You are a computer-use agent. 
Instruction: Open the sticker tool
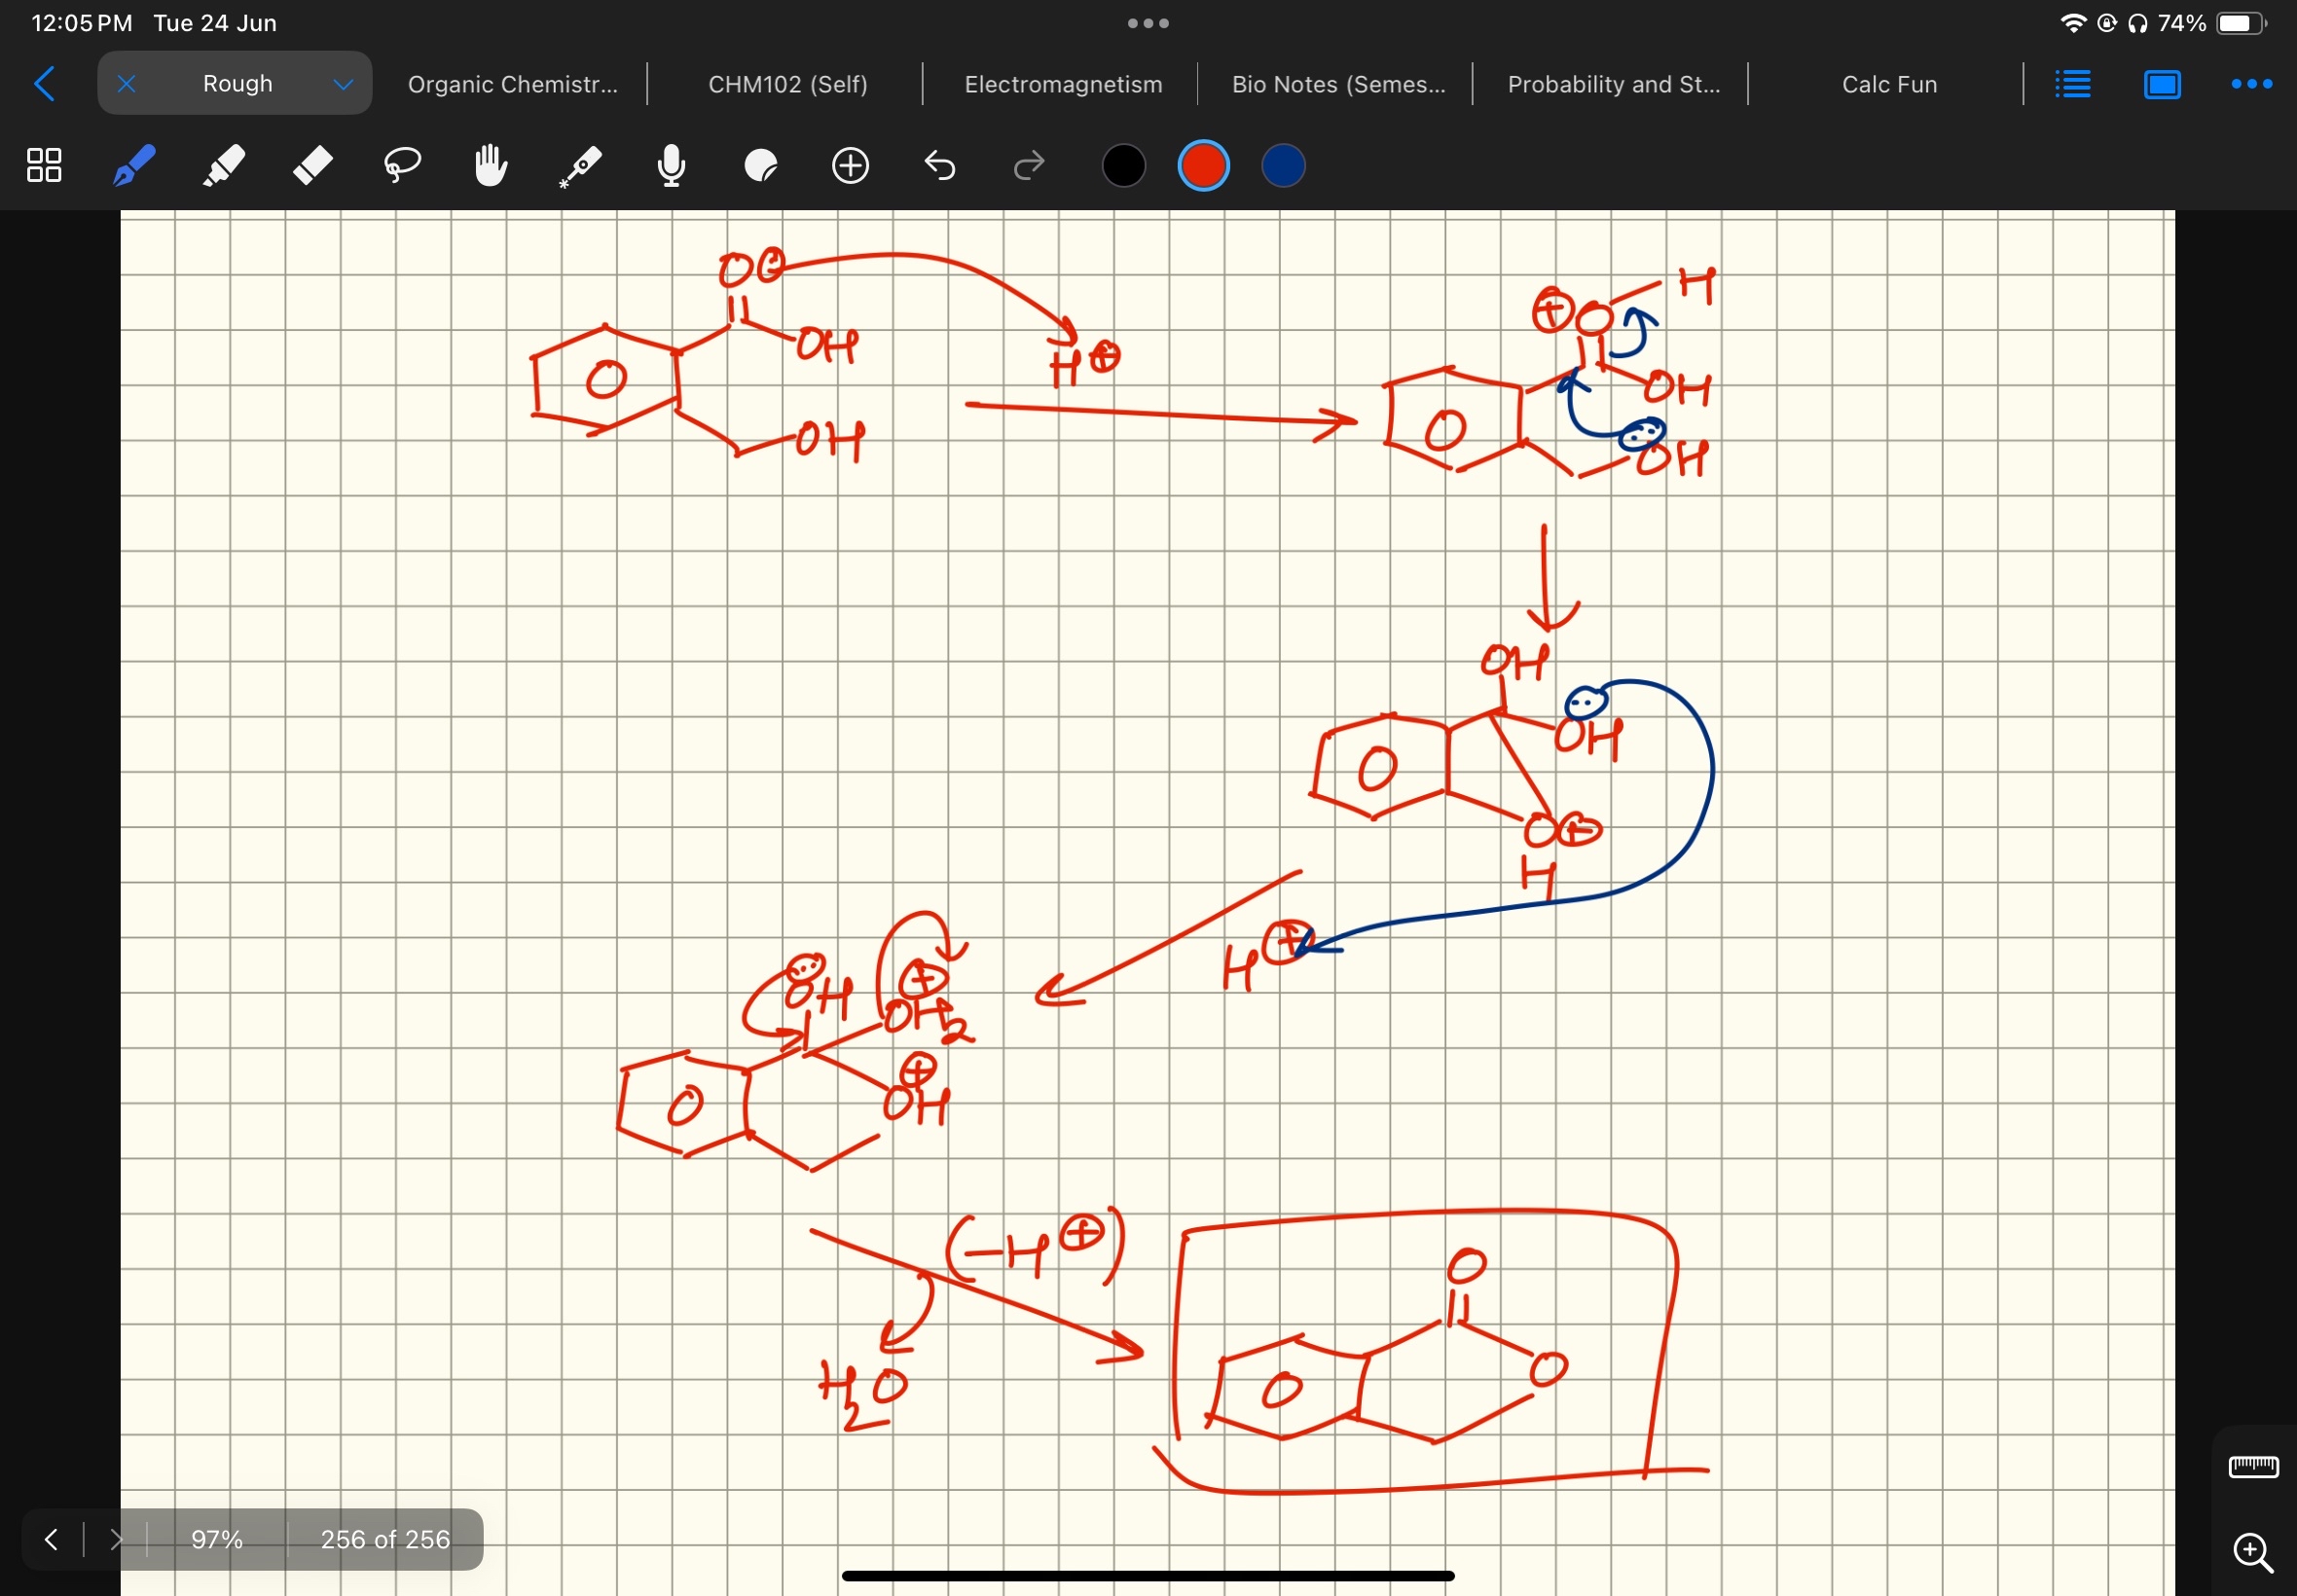pos(761,165)
